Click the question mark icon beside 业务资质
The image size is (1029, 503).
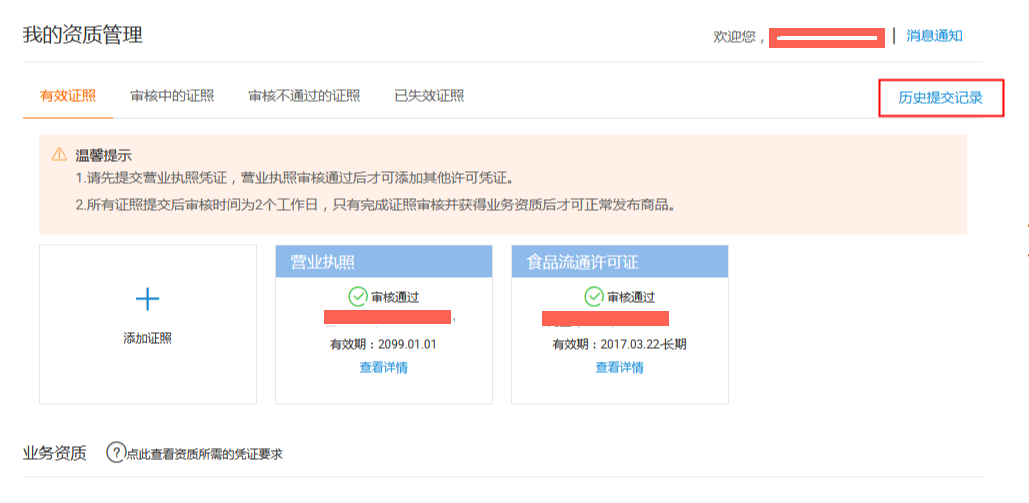(x=116, y=453)
